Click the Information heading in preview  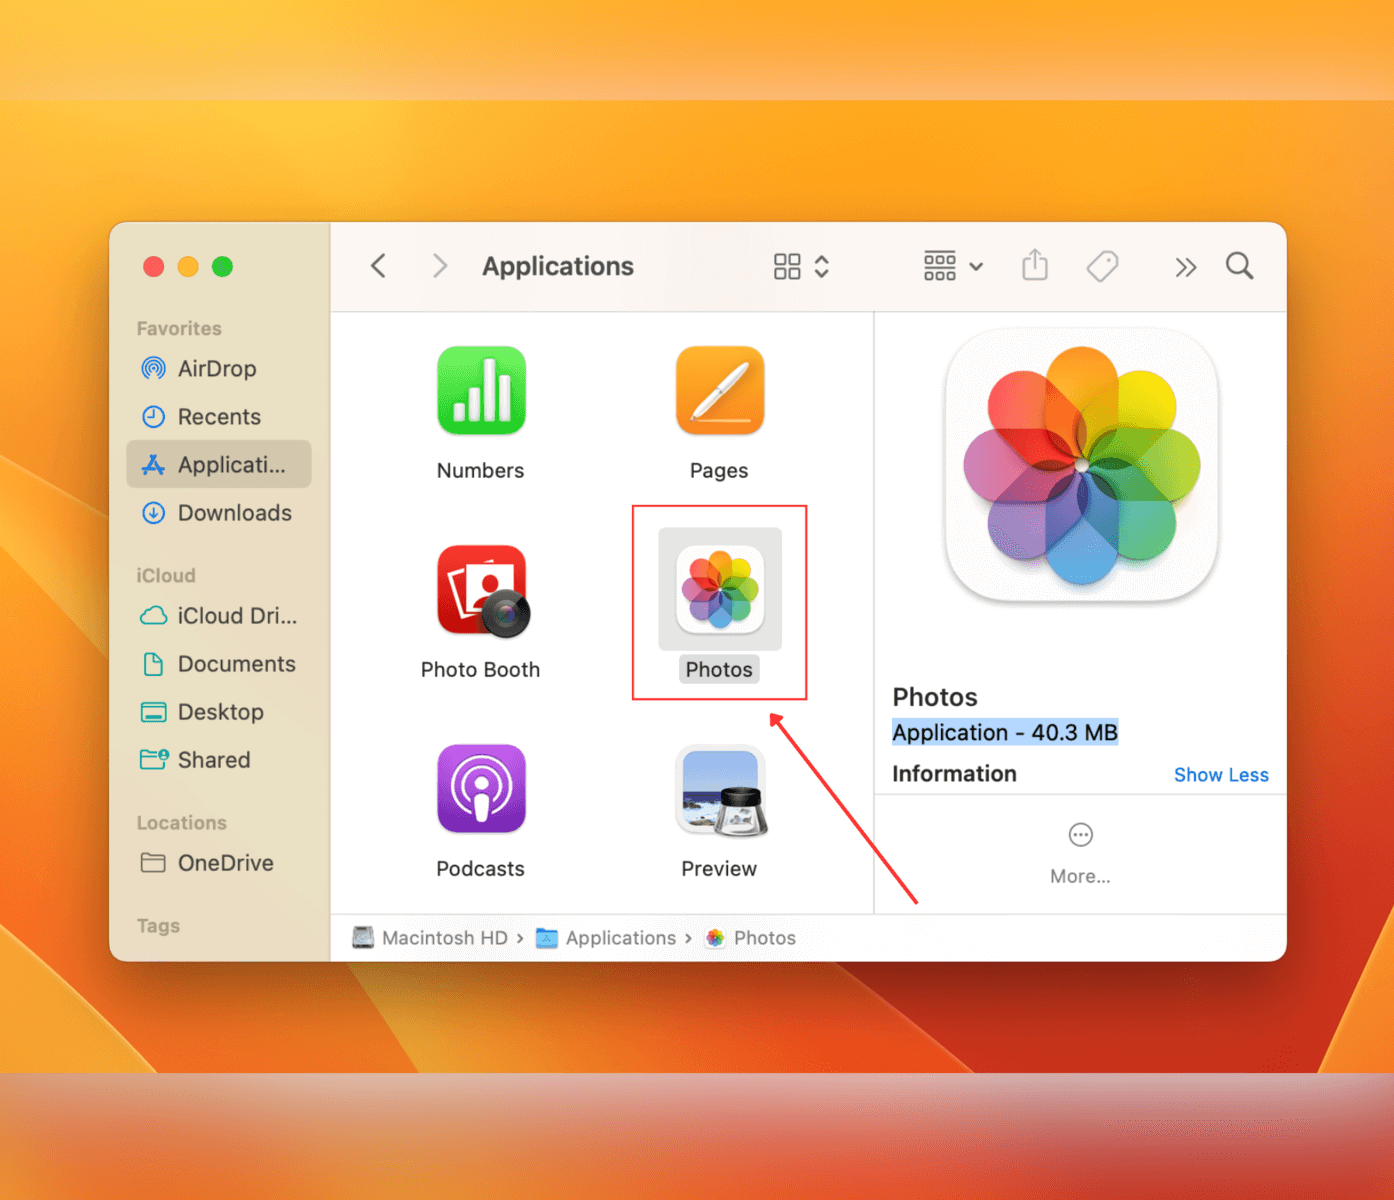pos(954,774)
